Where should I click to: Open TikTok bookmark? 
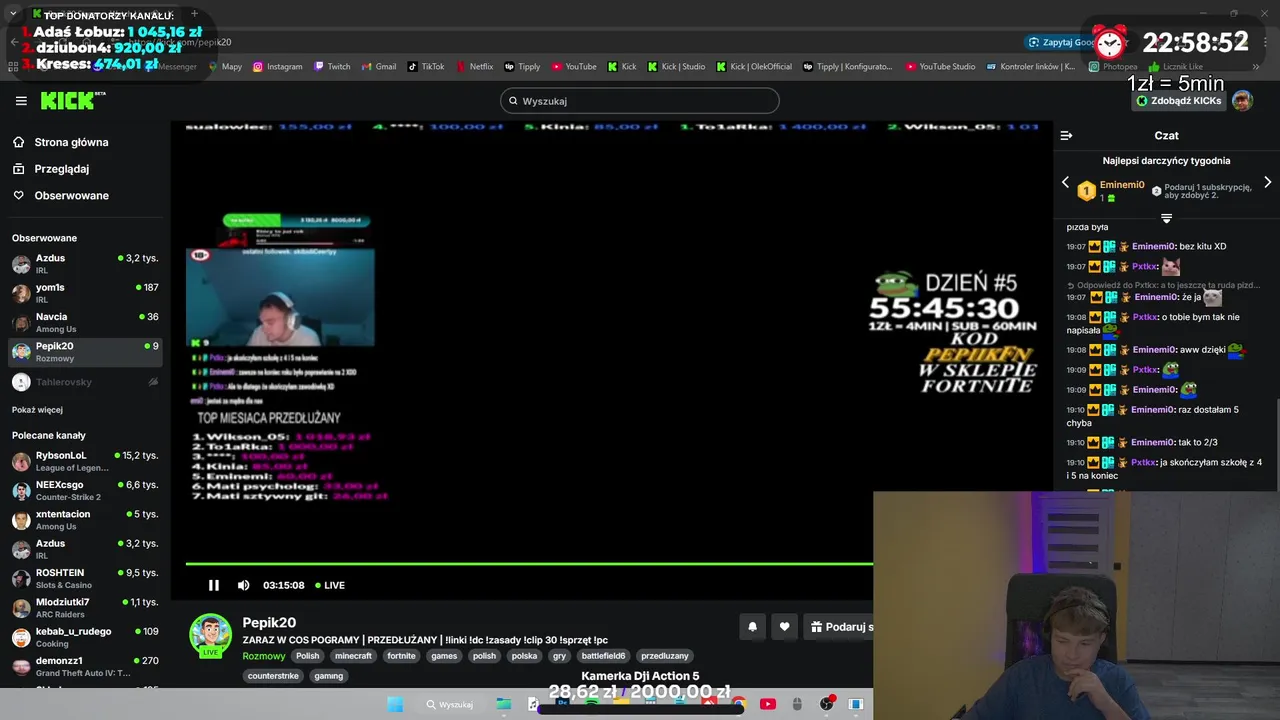[426, 67]
